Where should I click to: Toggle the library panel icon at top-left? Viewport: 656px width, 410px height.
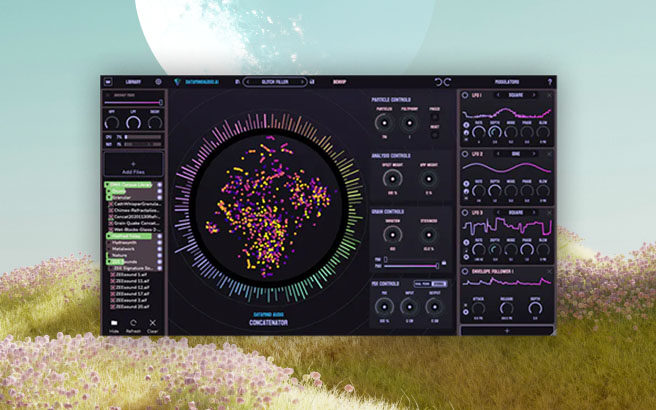tap(108, 82)
